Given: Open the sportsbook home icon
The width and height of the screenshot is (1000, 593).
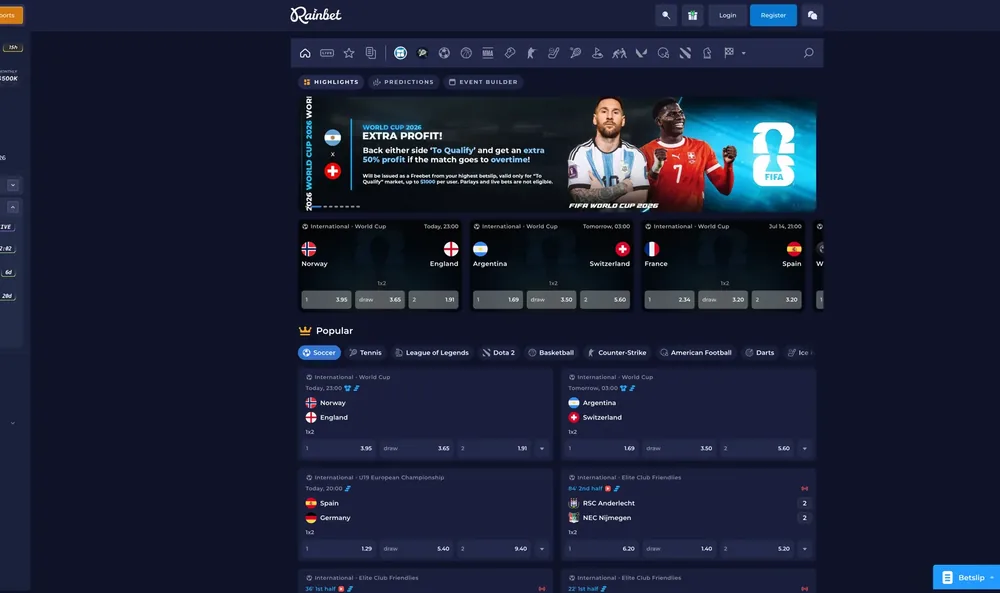Looking at the screenshot, I should click(x=305, y=53).
